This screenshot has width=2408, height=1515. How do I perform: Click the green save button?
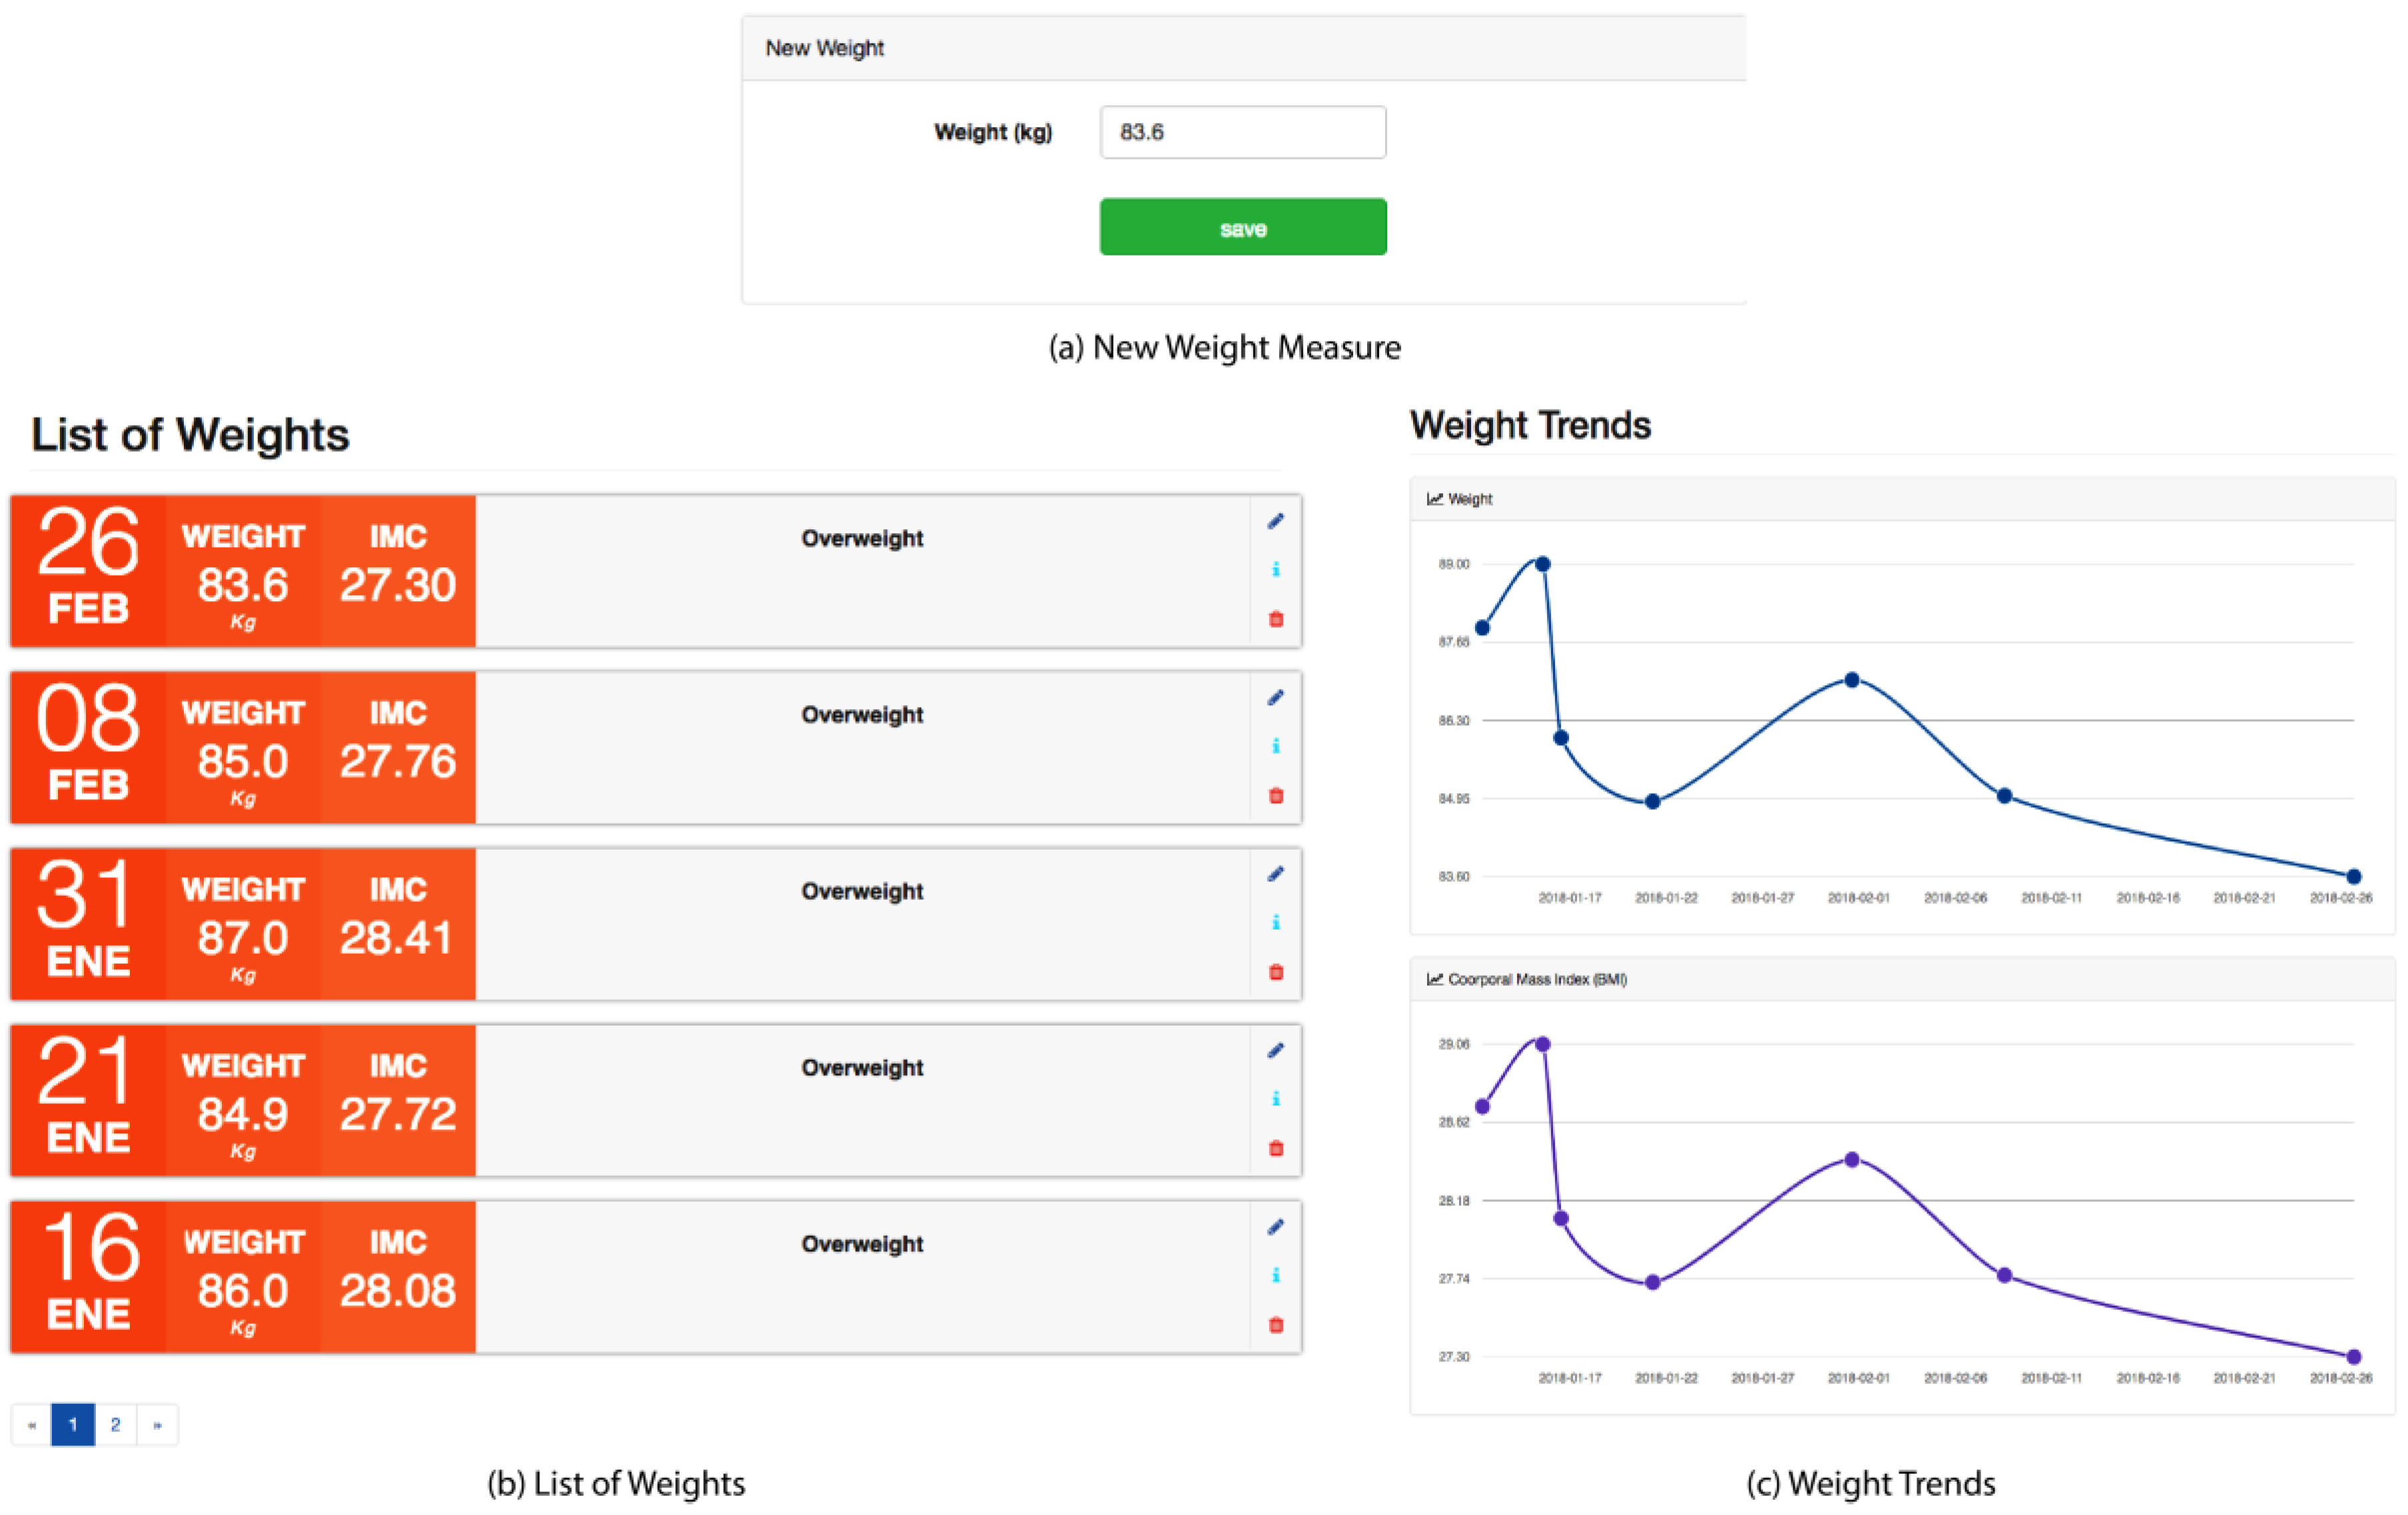click(1242, 227)
